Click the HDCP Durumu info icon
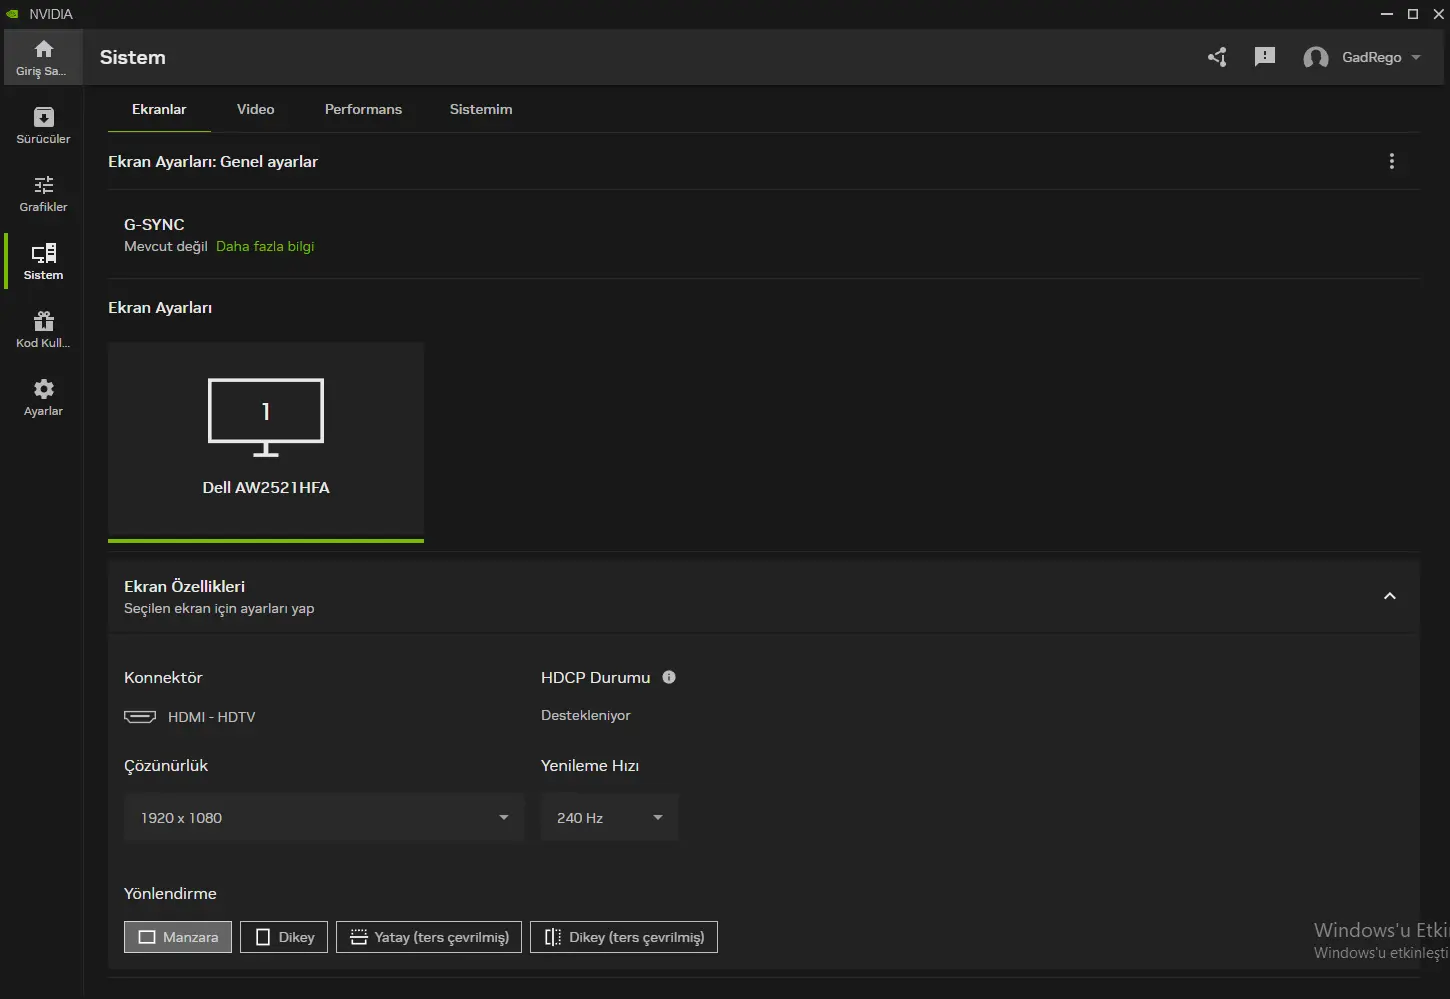Image resolution: width=1450 pixels, height=999 pixels. pyautogui.click(x=669, y=677)
